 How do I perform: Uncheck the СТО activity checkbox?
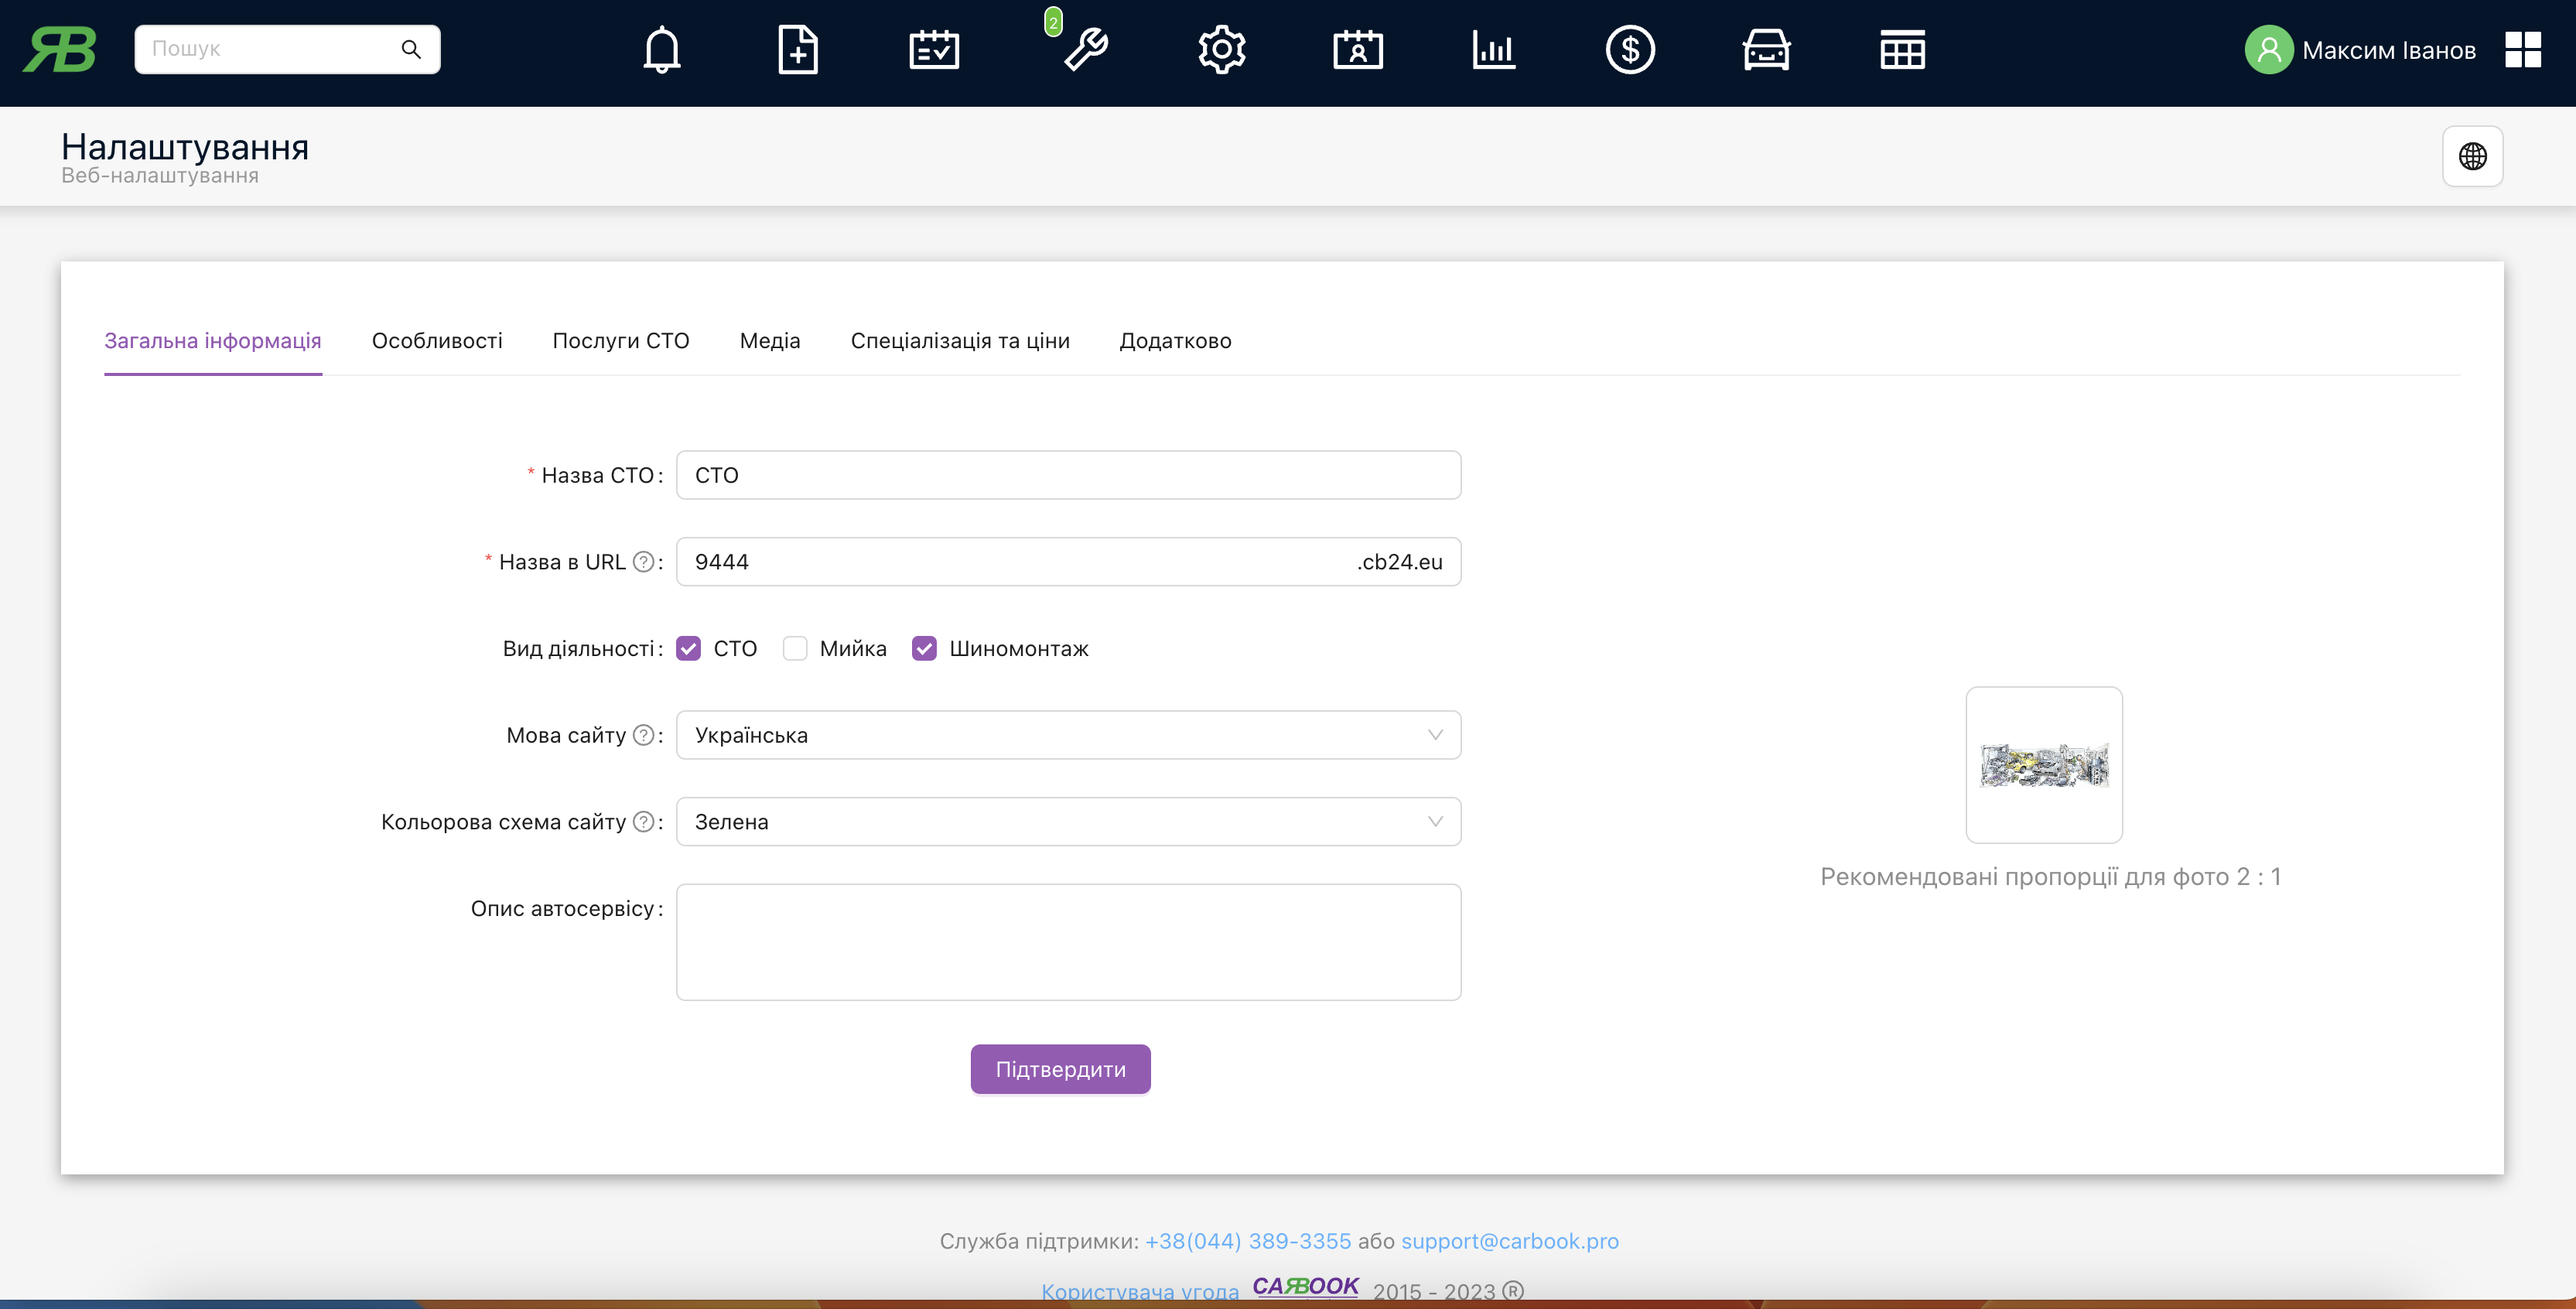[688, 648]
